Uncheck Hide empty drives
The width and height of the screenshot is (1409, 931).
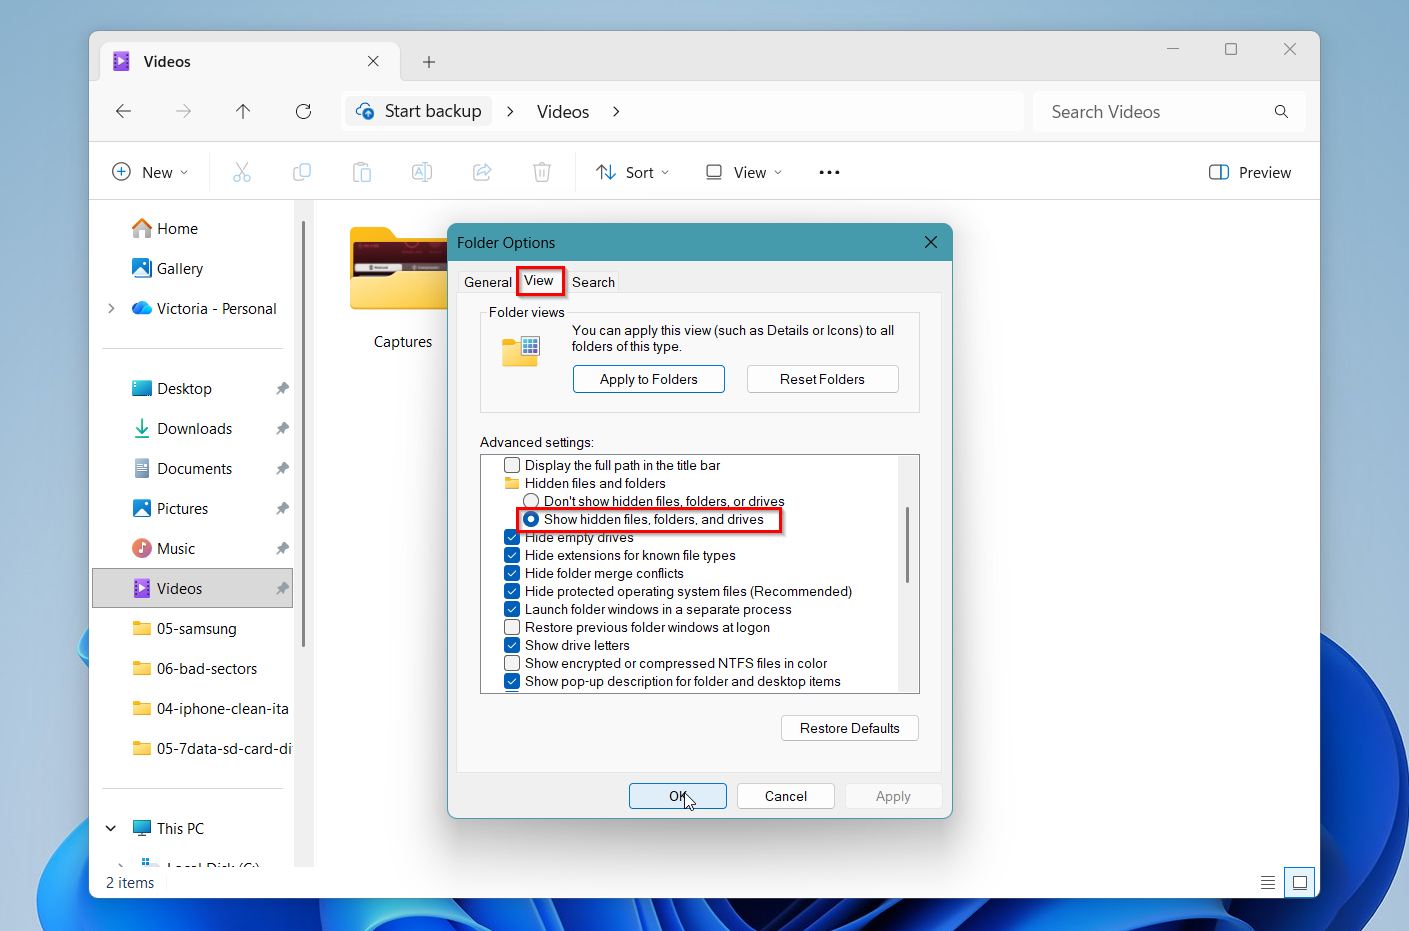coord(511,537)
